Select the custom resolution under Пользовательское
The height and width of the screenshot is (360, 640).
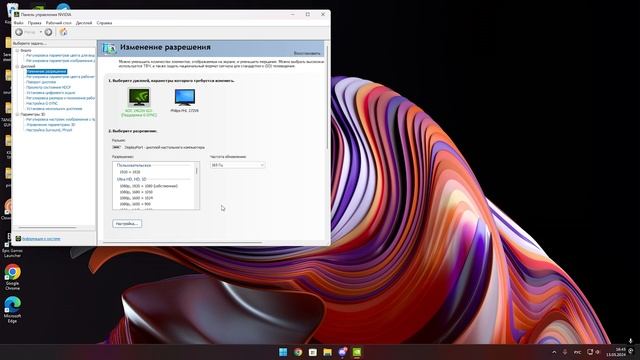click(x=130, y=172)
